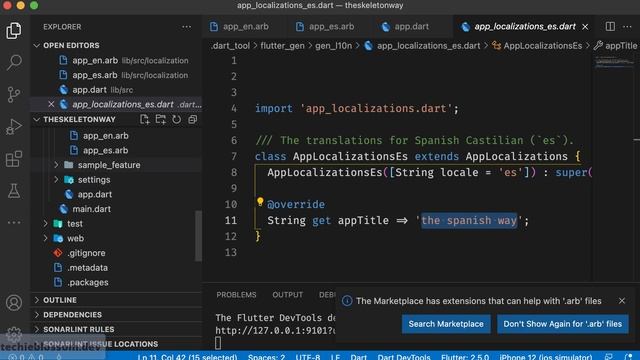Click the lightbulb quick fix icon
640x360 pixels.
[260, 201]
